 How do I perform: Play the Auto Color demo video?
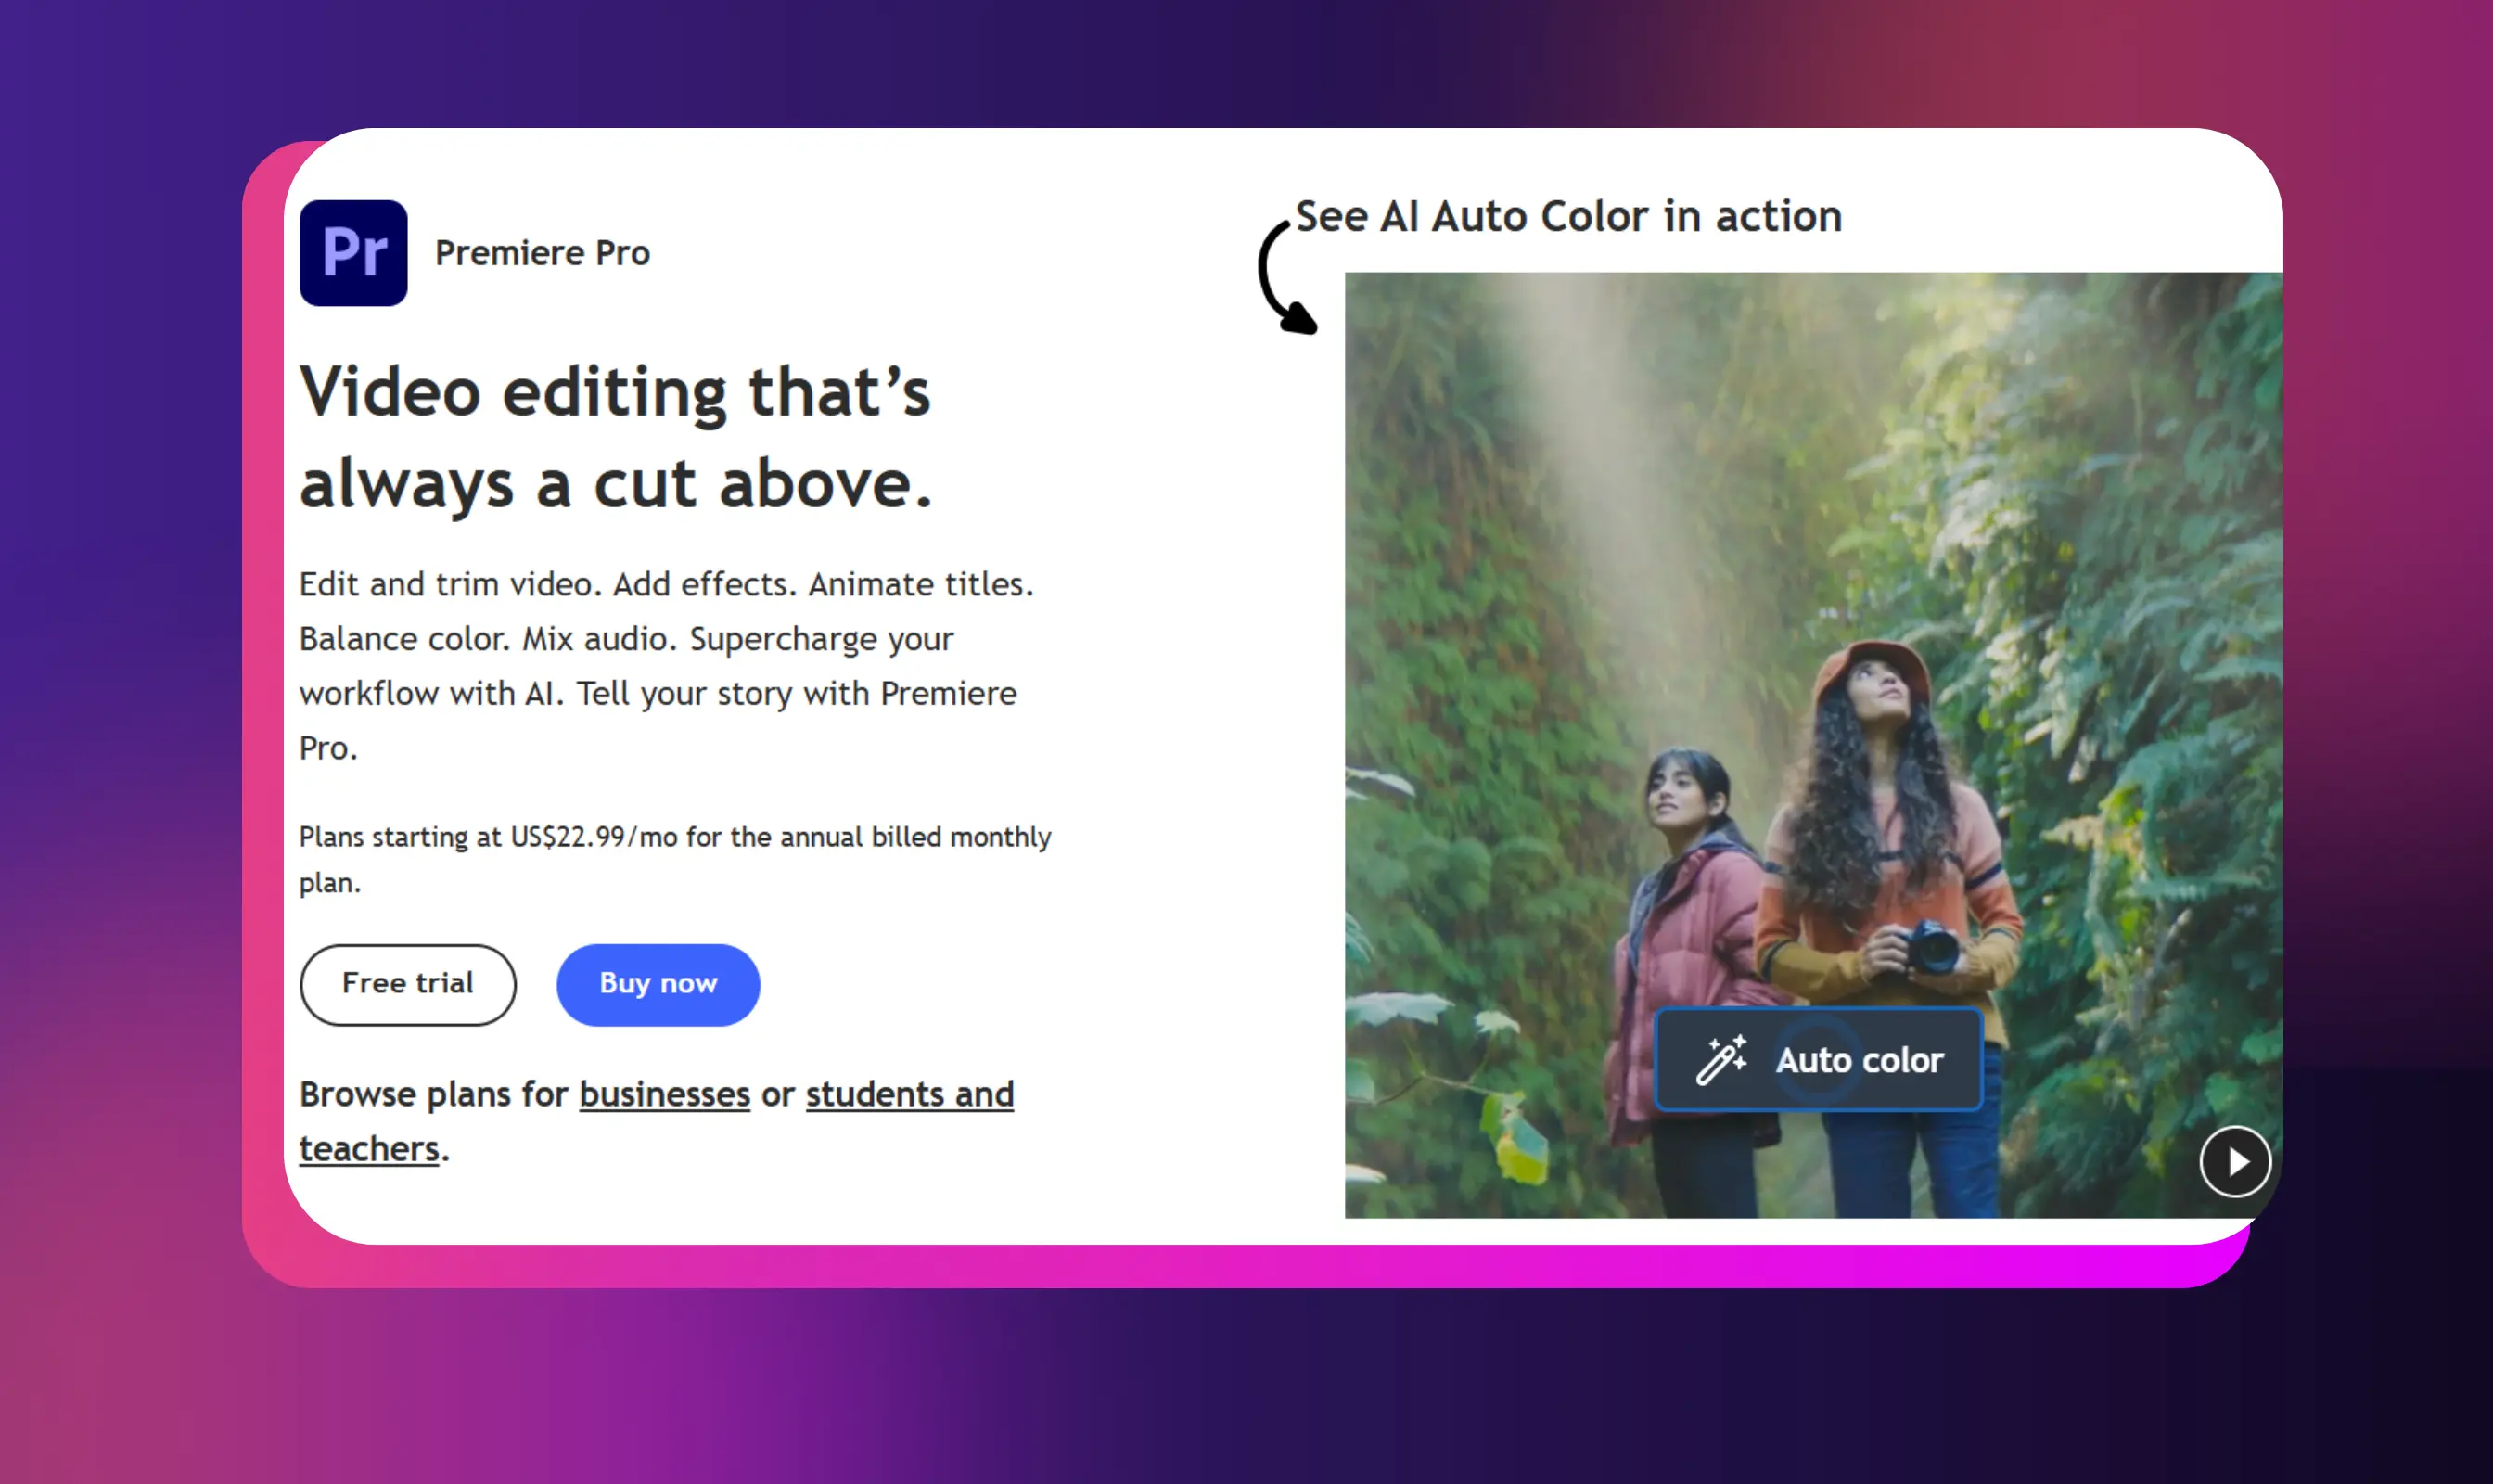pos(2235,1162)
